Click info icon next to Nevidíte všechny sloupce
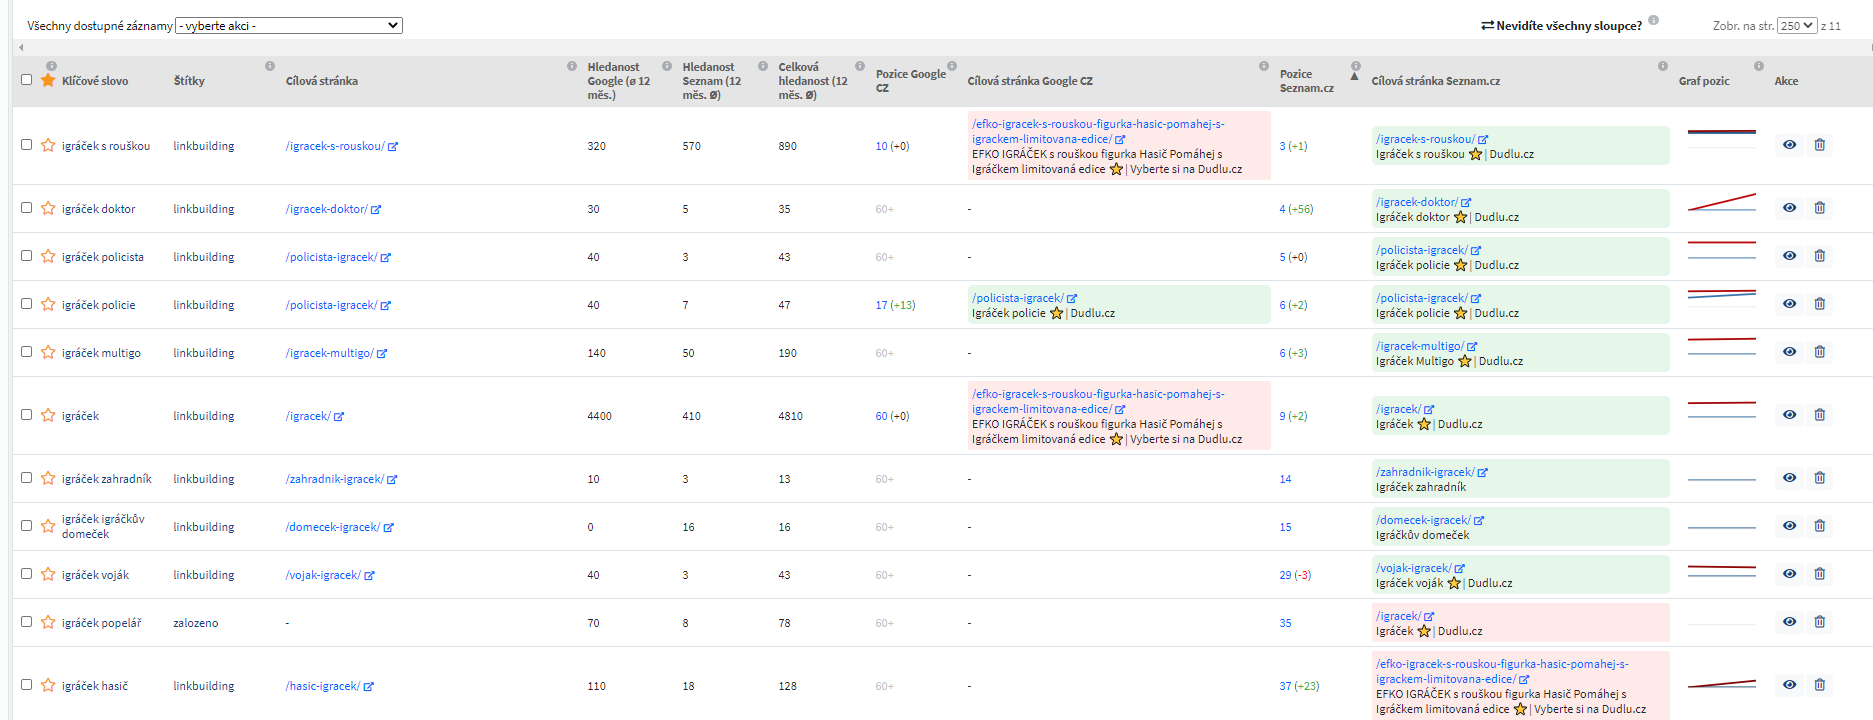 (1653, 20)
